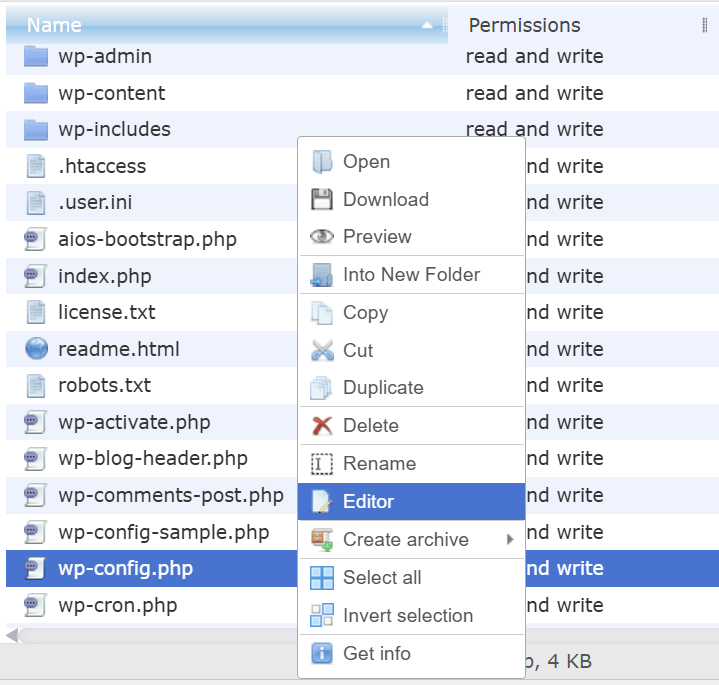Click the Into New Folder icon
Viewport: 719px width, 685px height.
322,275
